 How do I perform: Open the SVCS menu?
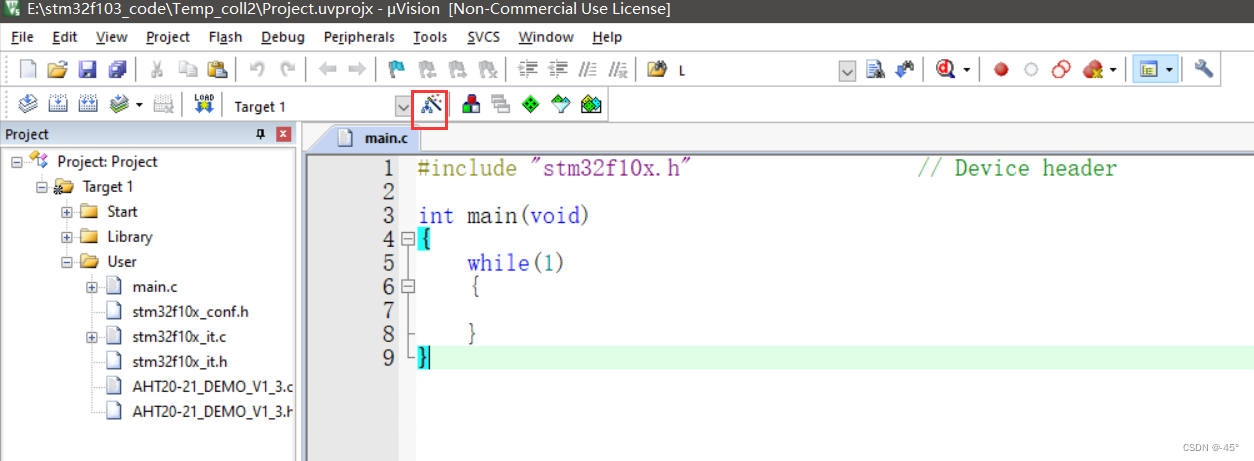483,37
